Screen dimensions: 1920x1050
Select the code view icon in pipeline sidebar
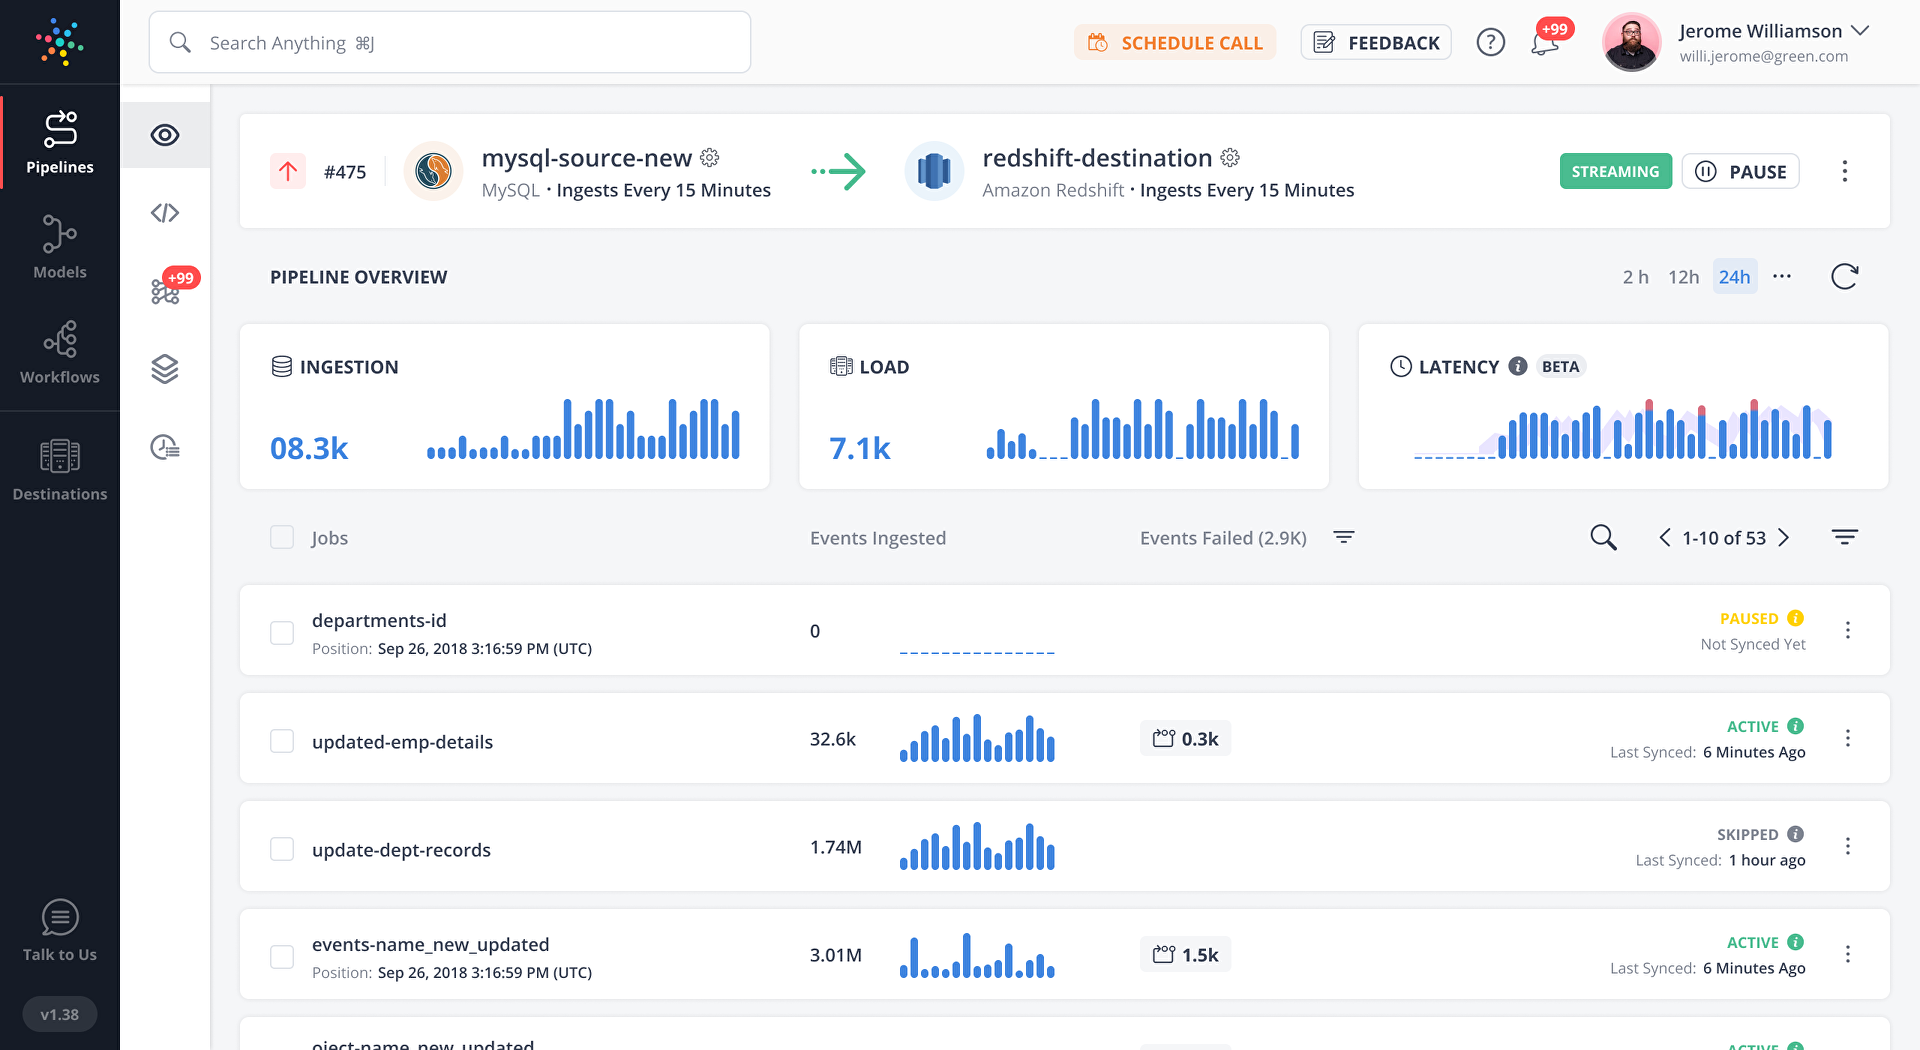165,212
